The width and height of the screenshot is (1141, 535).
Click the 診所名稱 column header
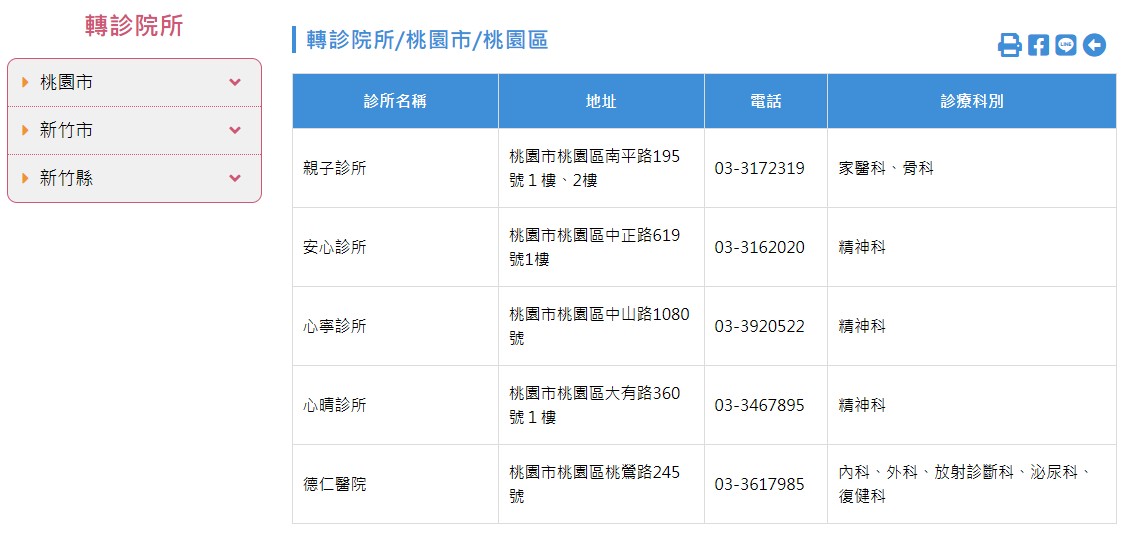click(x=395, y=101)
